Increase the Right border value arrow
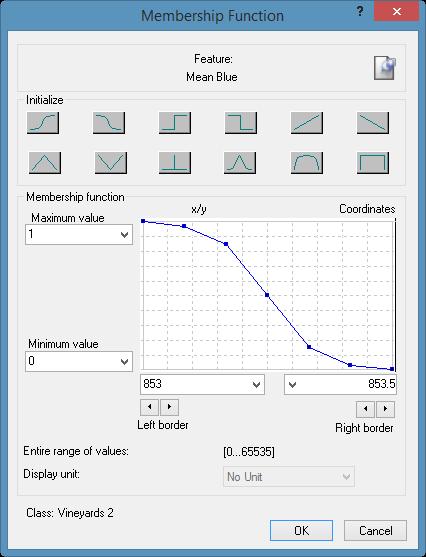426x557 pixels. (x=385, y=409)
